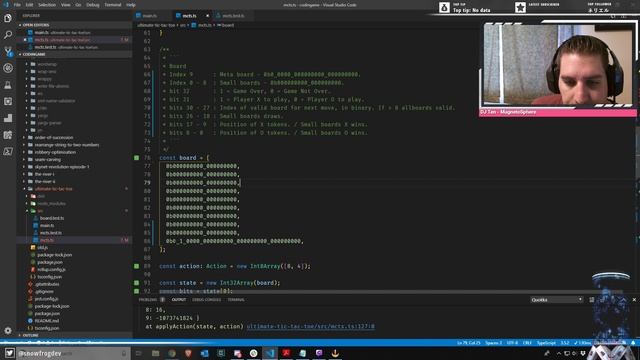Click the TypeScript language mode status entry
640x360 pixels.
coord(546,343)
